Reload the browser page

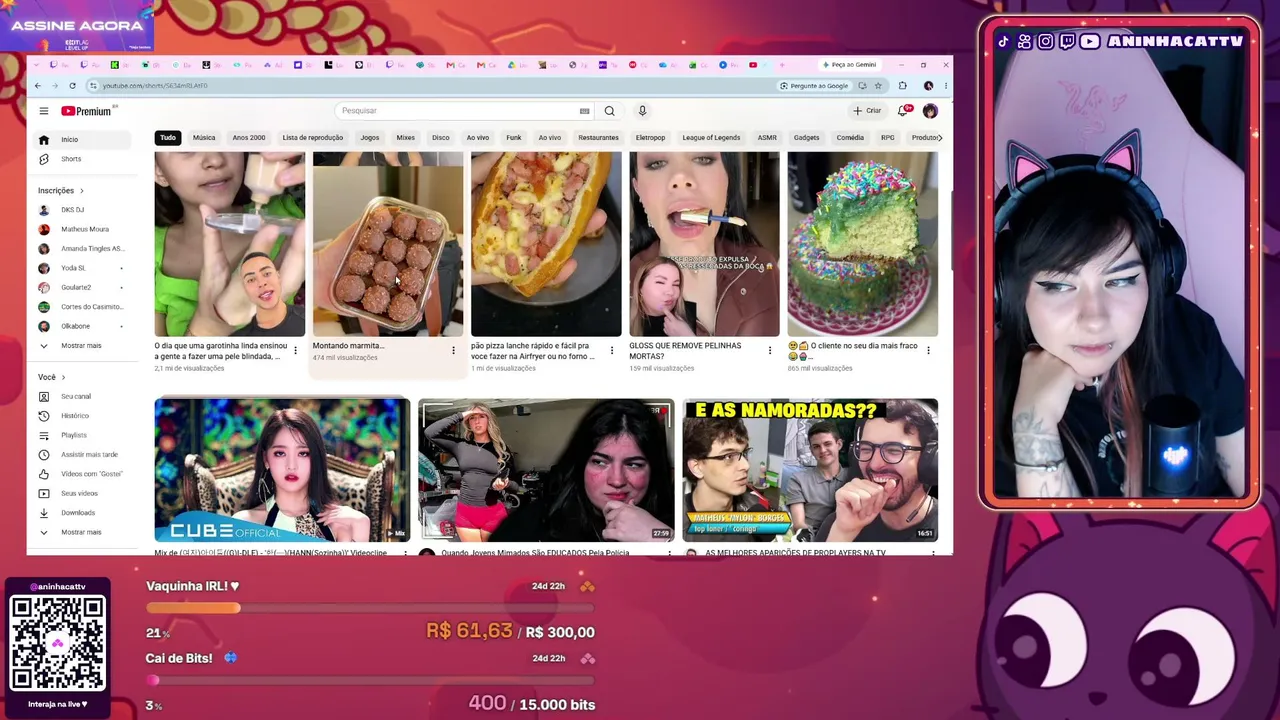pyautogui.click(x=73, y=86)
